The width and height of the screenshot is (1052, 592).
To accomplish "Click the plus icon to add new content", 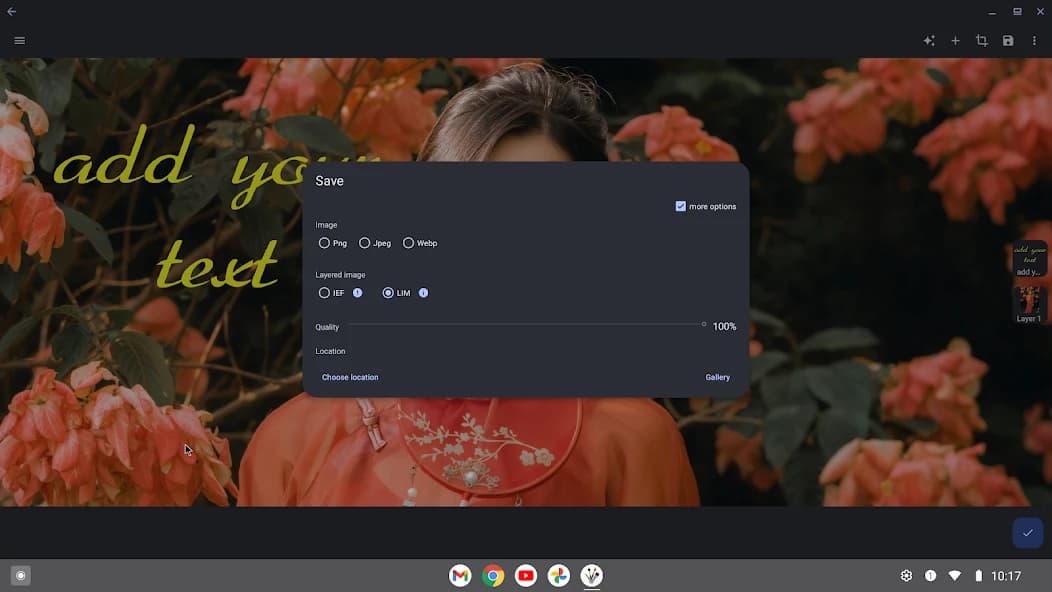I will [x=955, y=40].
